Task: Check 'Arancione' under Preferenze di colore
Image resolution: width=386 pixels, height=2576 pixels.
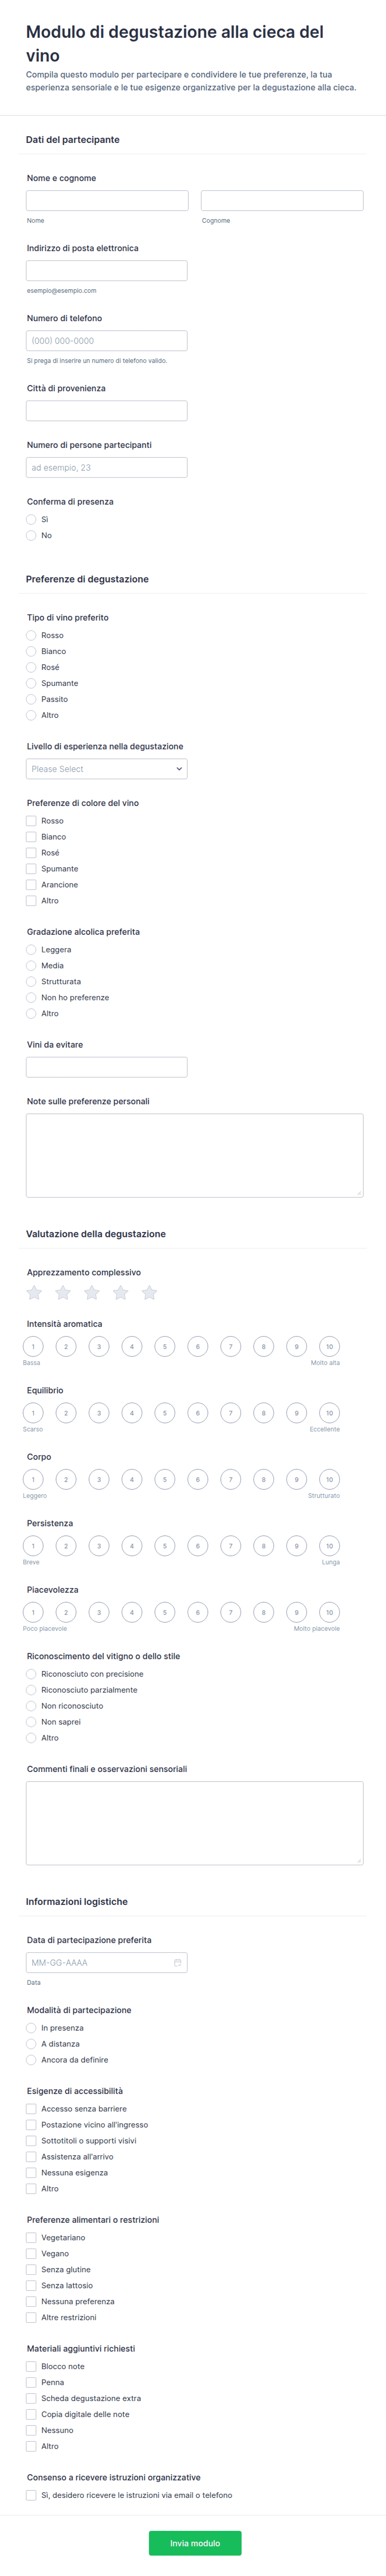Action: click(x=31, y=885)
